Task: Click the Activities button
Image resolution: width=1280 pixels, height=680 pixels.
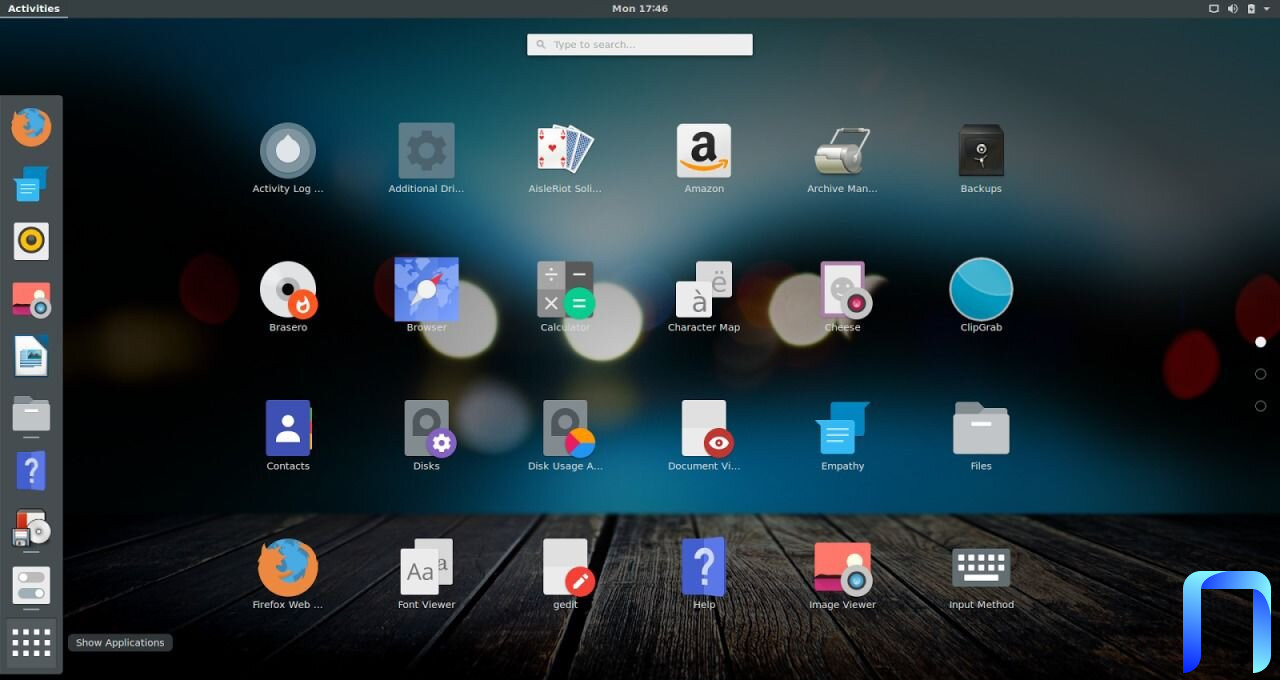Action: point(34,9)
